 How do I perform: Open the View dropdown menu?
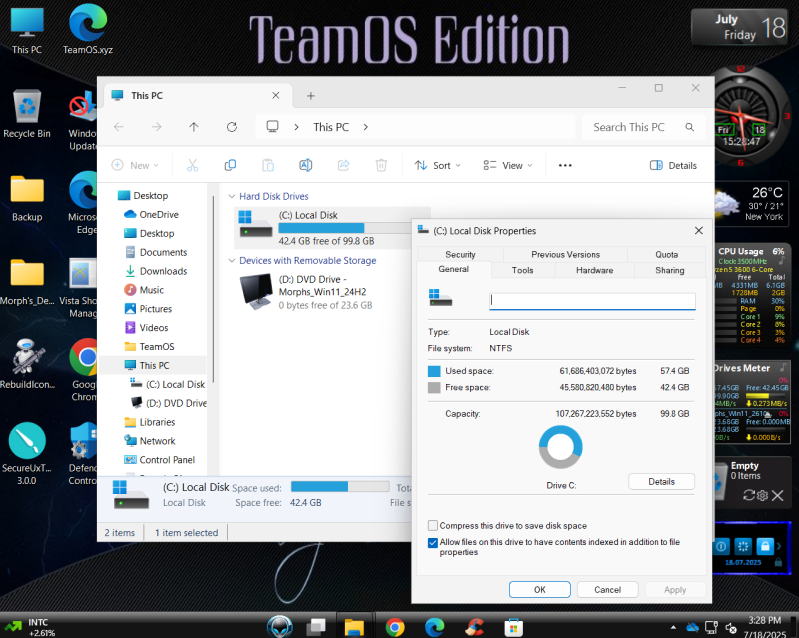coord(508,165)
